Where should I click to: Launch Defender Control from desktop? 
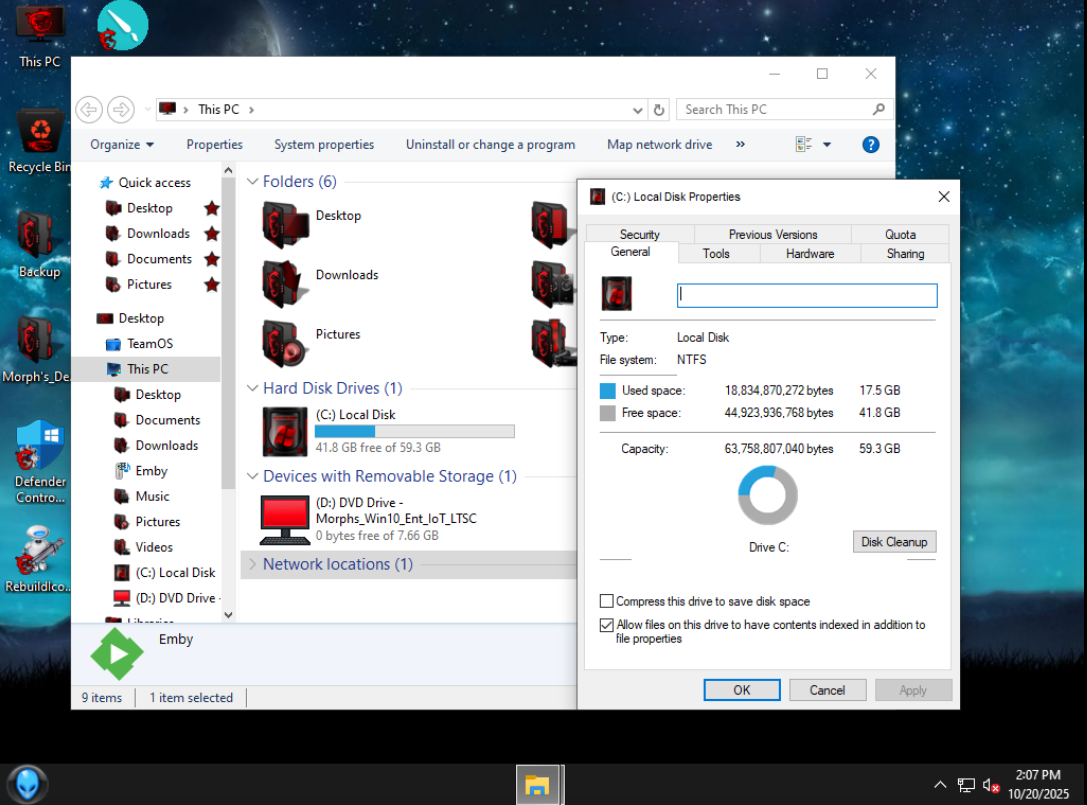tap(40, 462)
